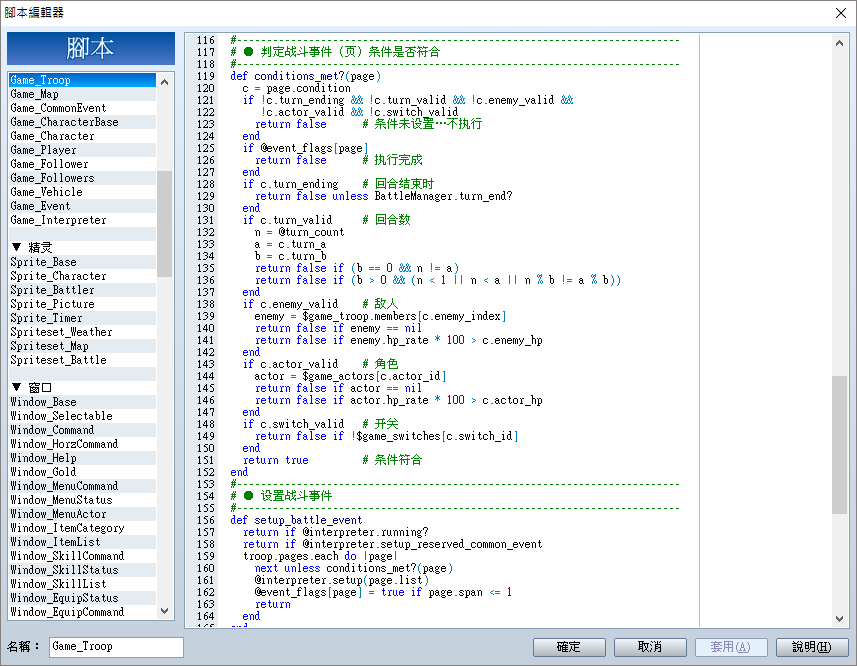This screenshot has width=857, height=666.
Task: Open the Window_MenuCommand script
Action: coord(82,486)
